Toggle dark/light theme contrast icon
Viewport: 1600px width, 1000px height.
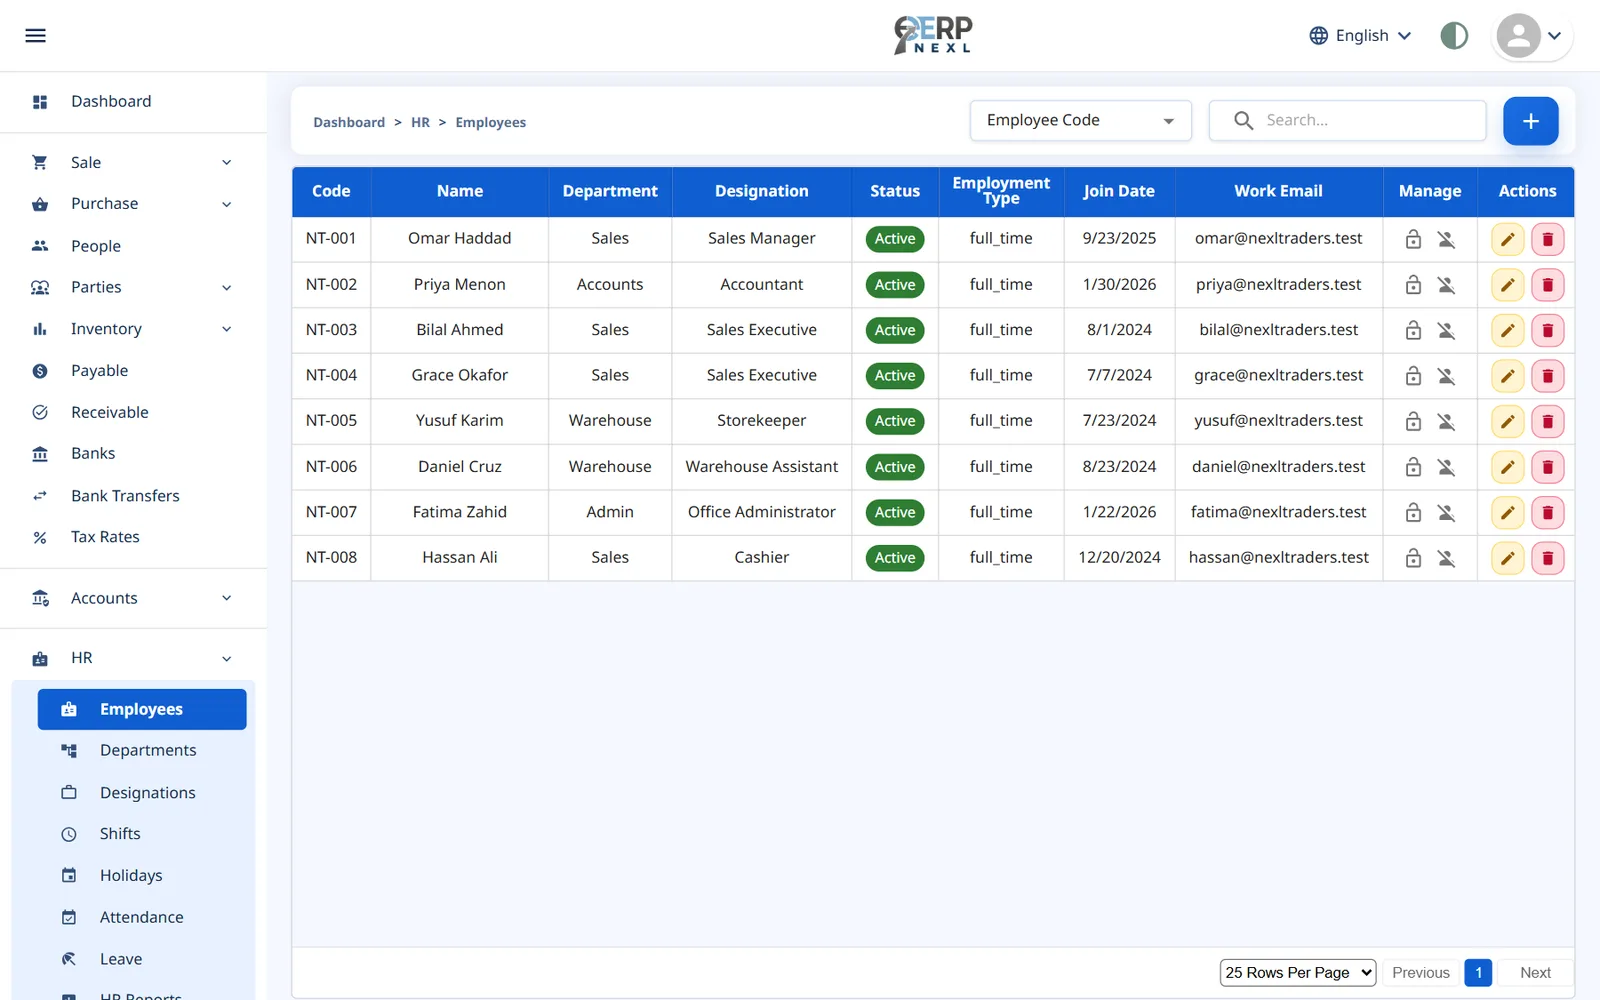click(1454, 36)
